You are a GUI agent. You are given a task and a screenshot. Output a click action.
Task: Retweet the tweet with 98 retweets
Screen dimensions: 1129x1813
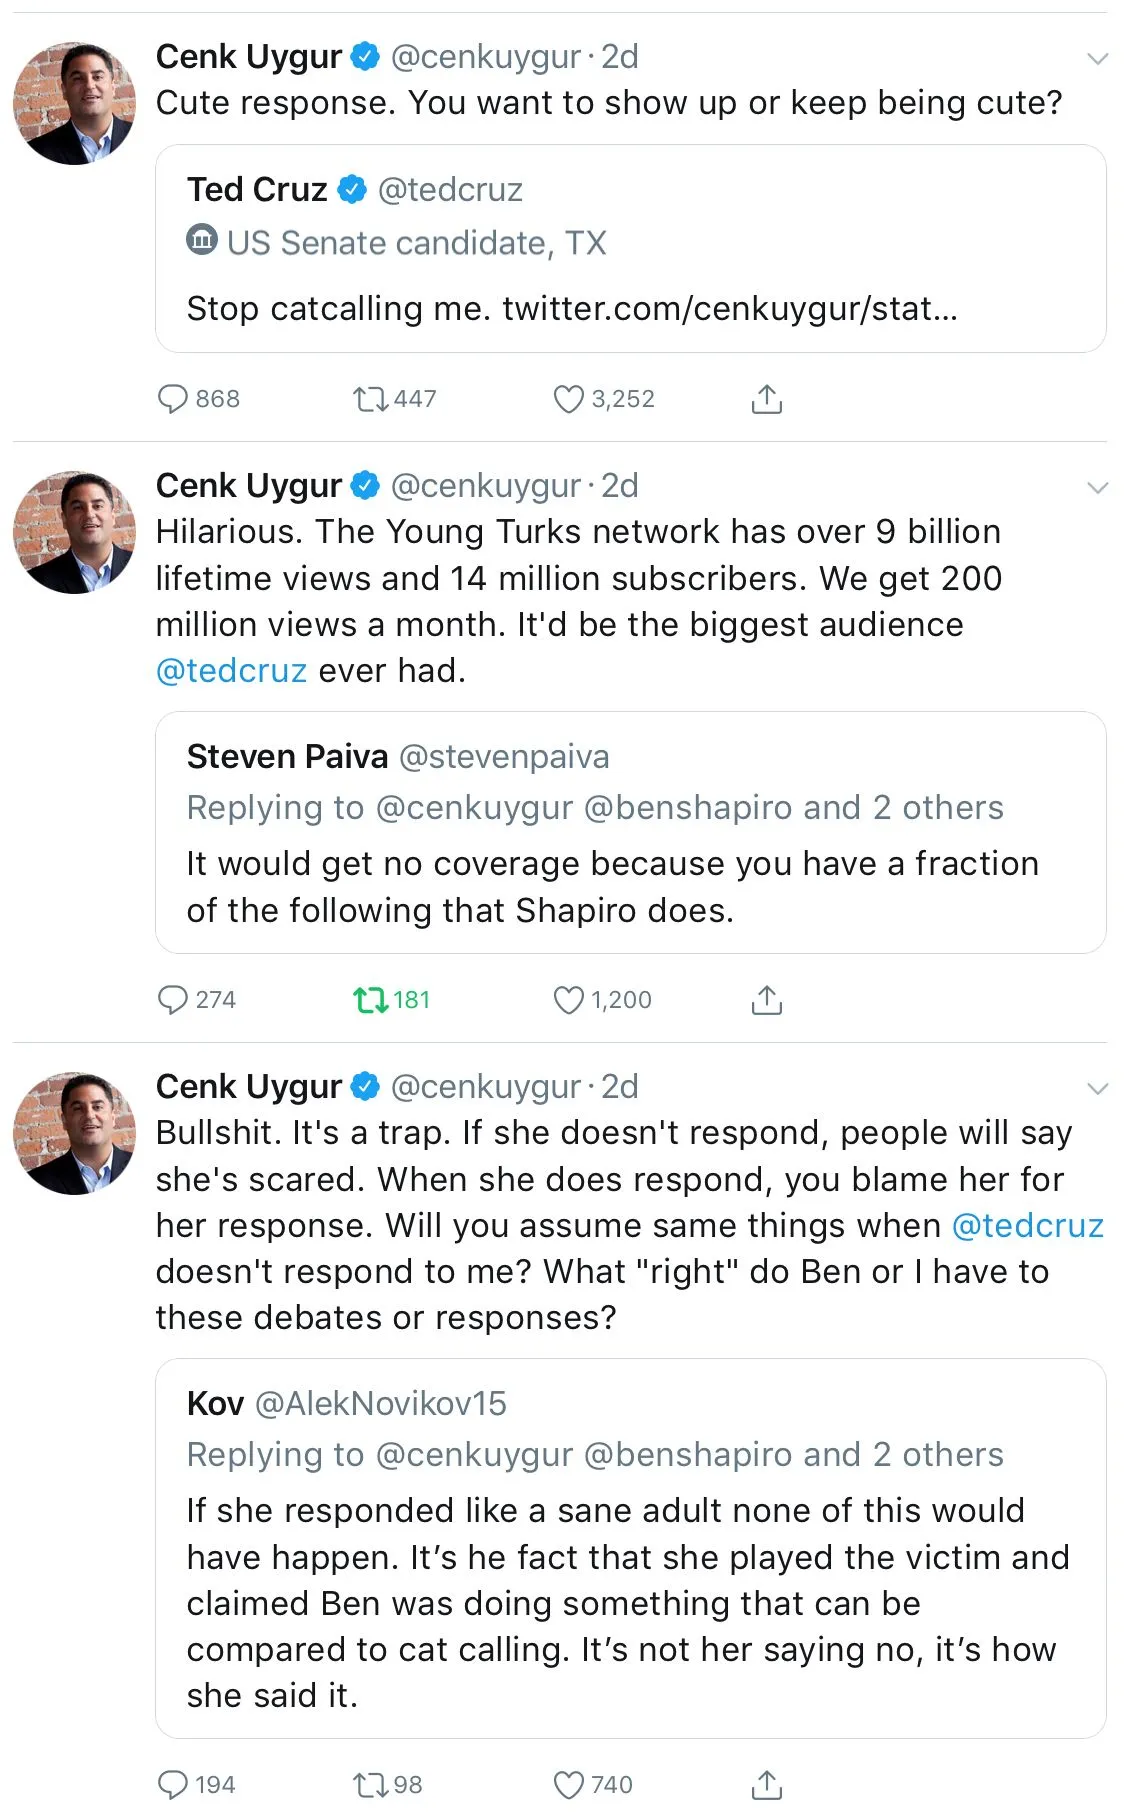coord(371,1784)
